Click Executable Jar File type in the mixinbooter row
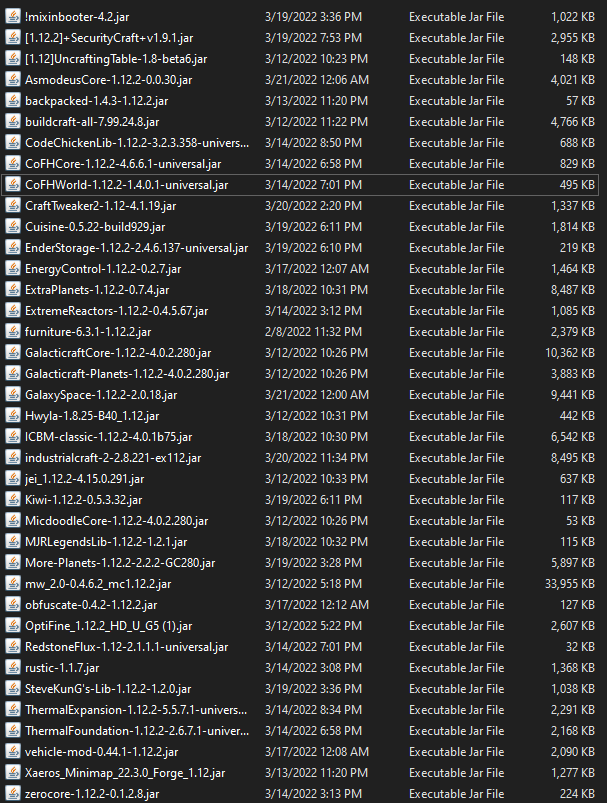Viewport: 607px width, 803px height. [456, 17]
